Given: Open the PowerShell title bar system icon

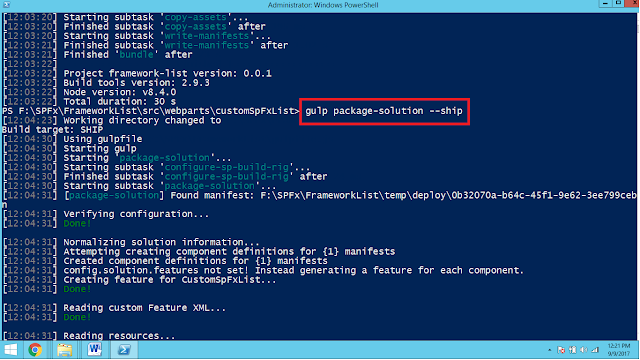Looking at the screenshot, I should pos(7,5).
